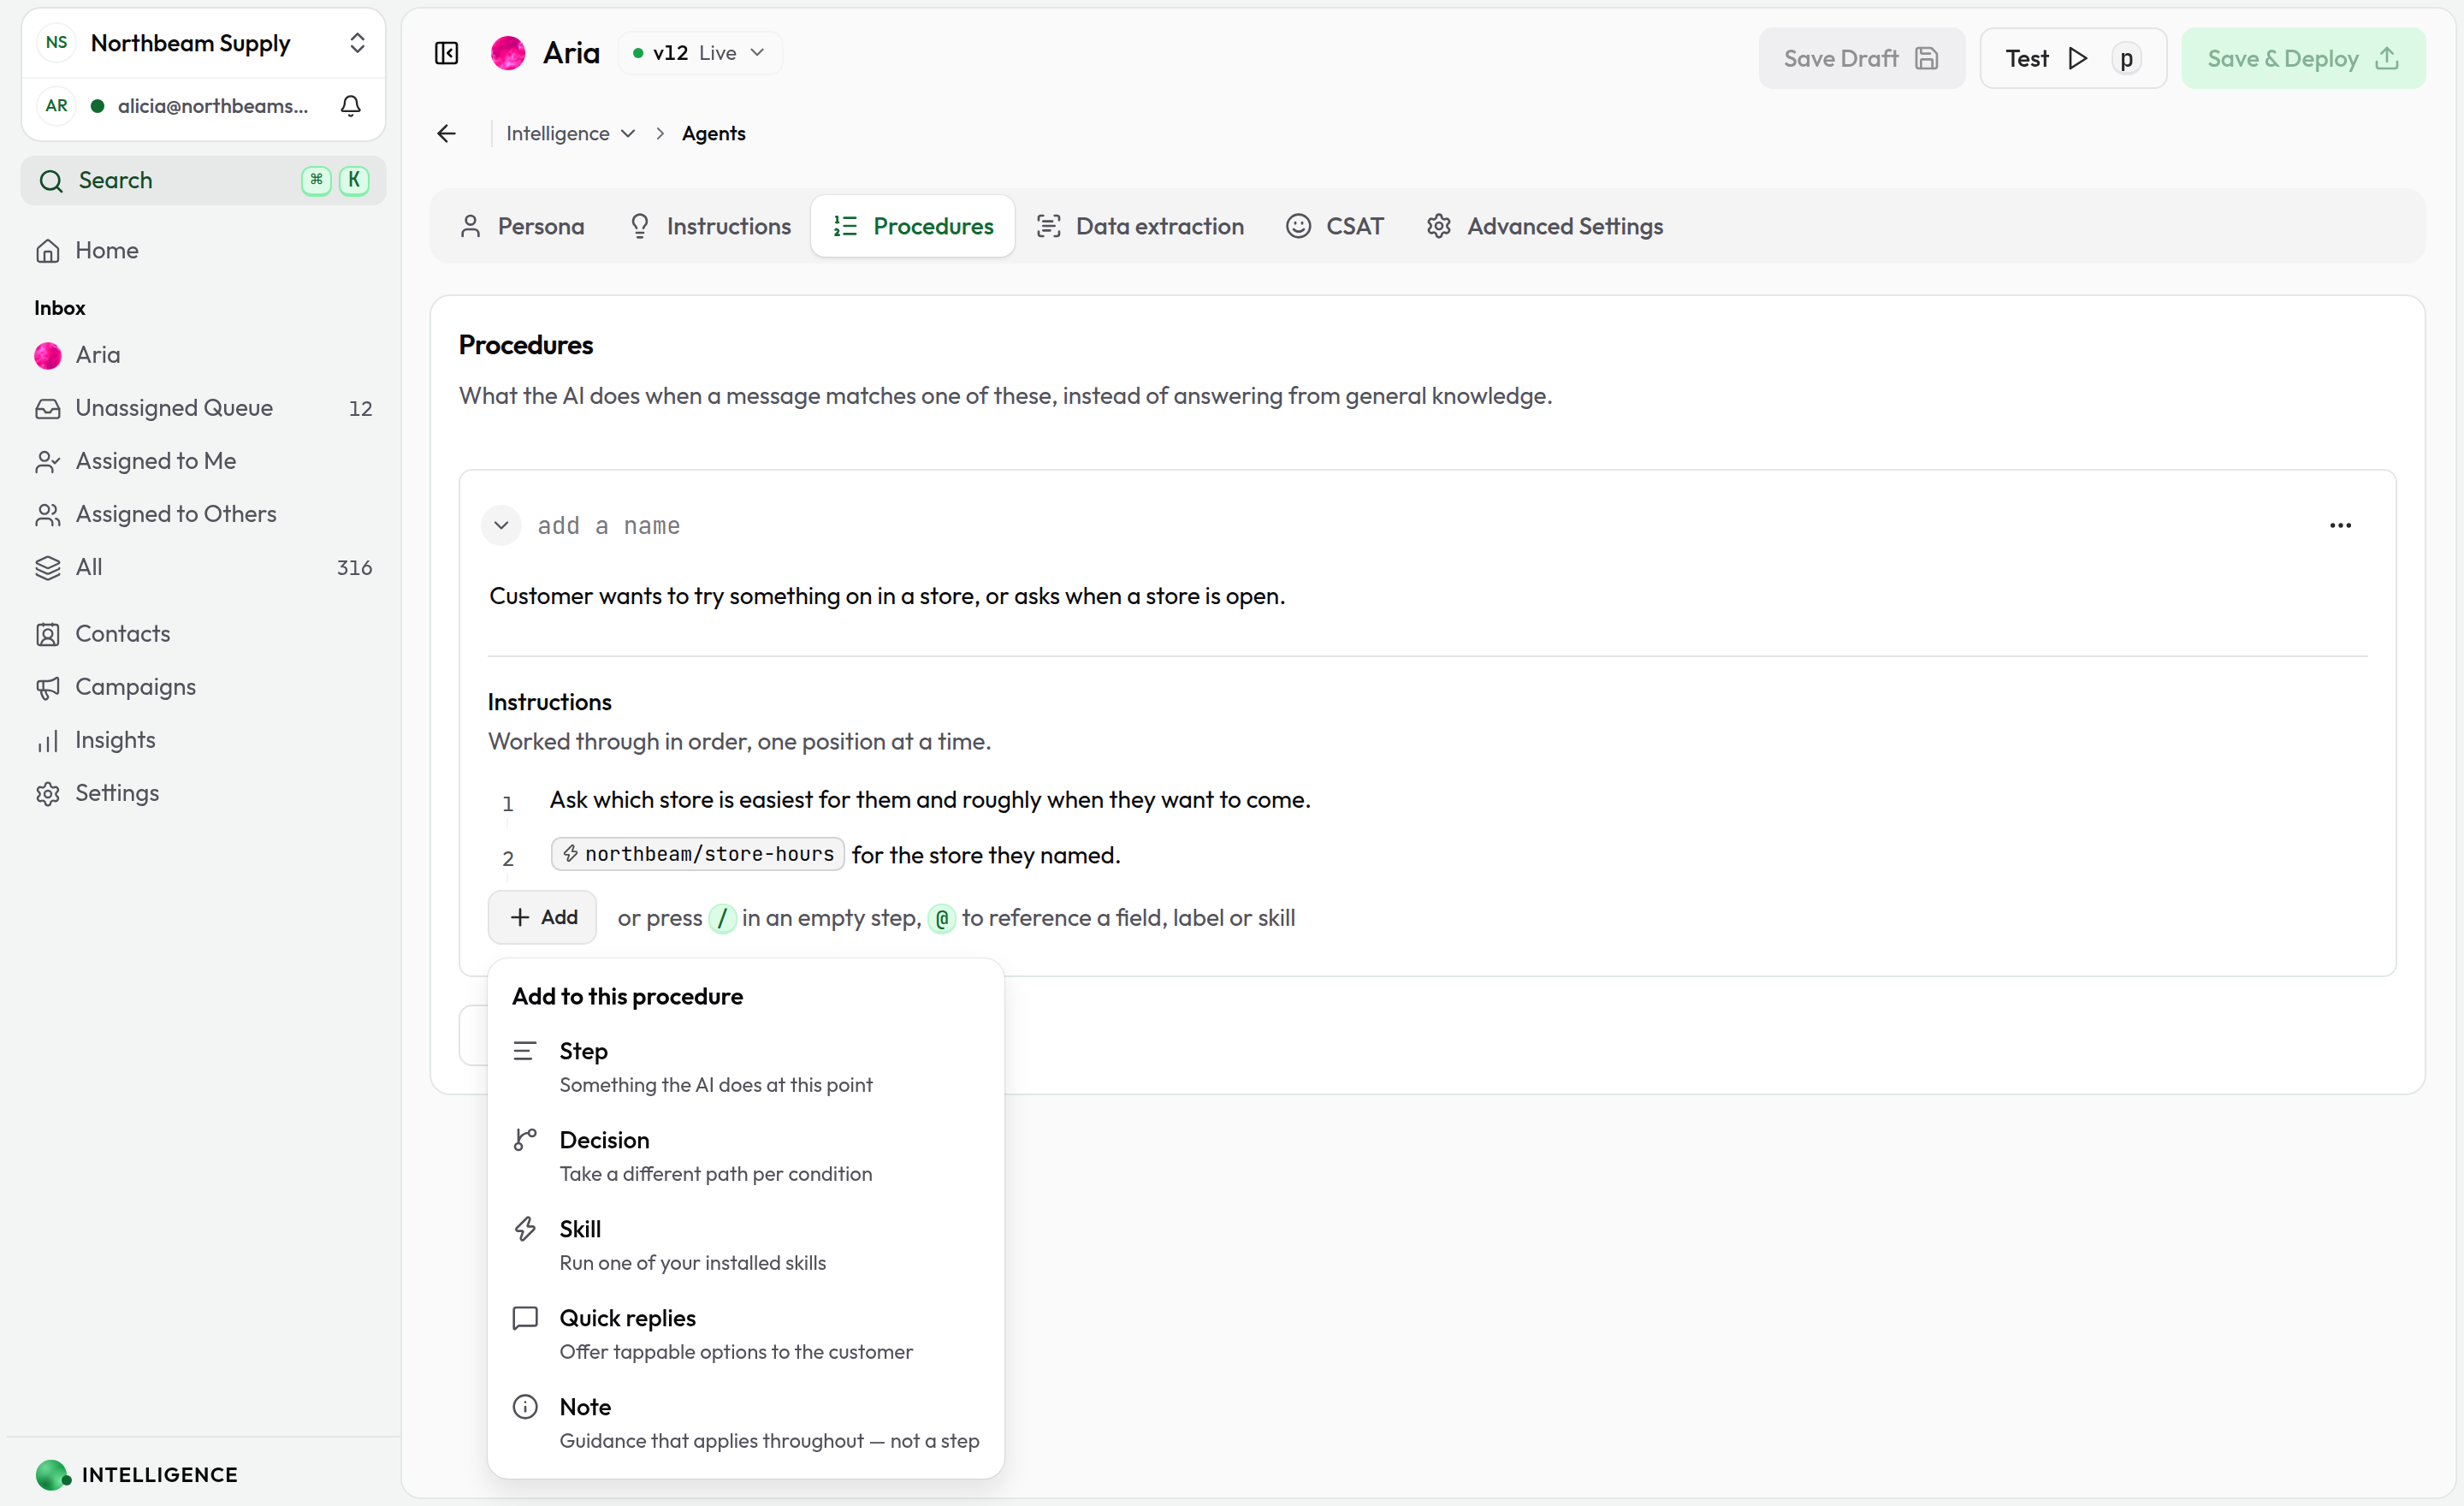This screenshot has width=2464, height=1506.
Task: Open the Northbeam Supply workspace switcher
Action: click(203, 43)
